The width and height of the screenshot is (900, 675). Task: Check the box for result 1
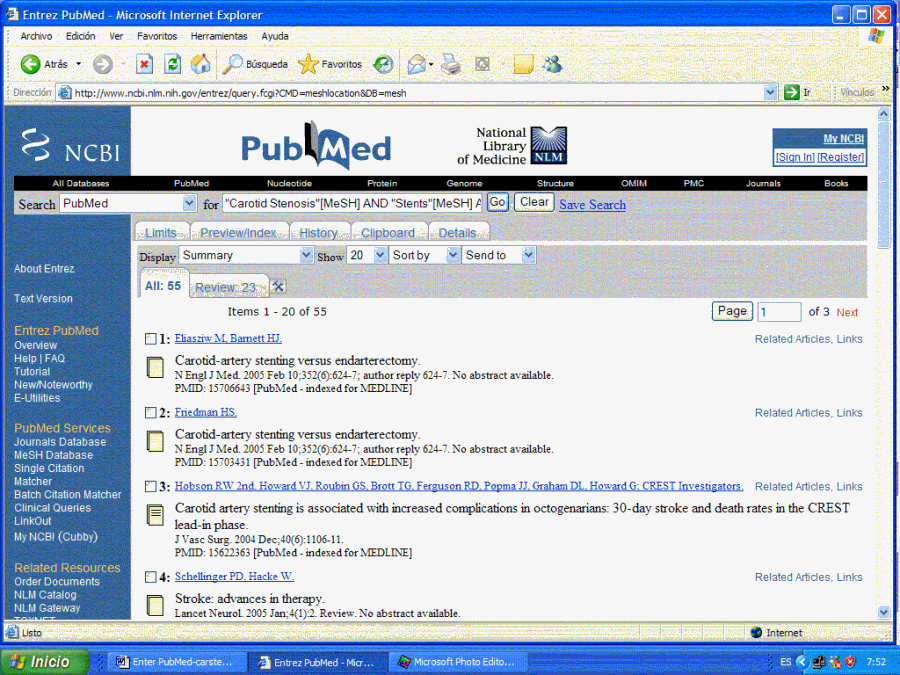coord(150,339)
